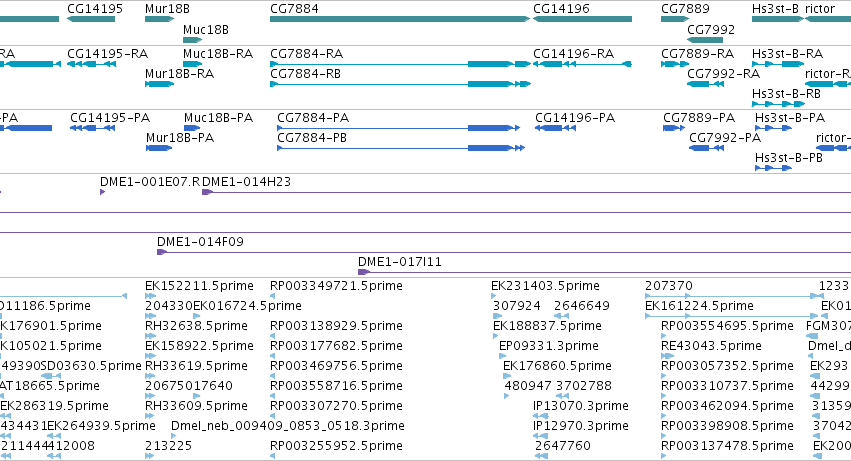
Task: Click the Mur18B gene arrow glyph
Action: (160, 19)
